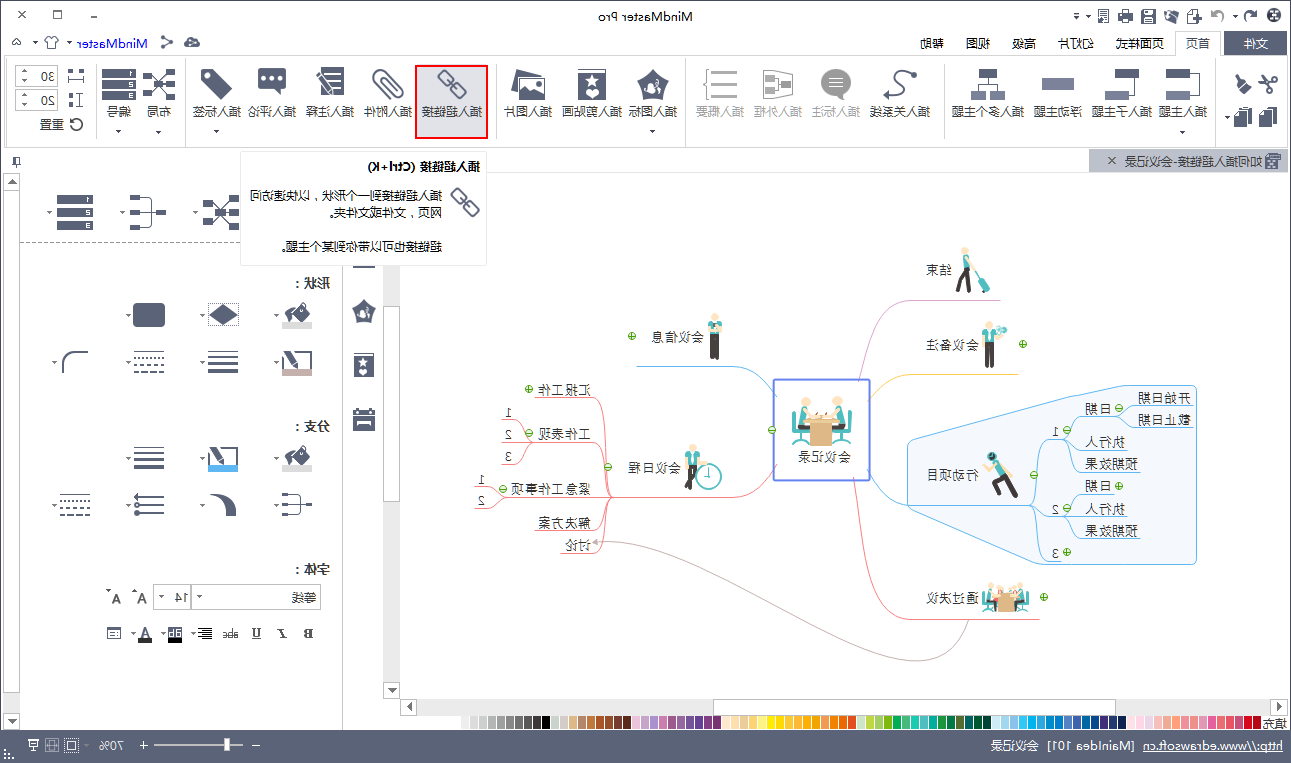The image size is (1291, 763).
Task: Open the font family combo box
Action: click(257, 597)
